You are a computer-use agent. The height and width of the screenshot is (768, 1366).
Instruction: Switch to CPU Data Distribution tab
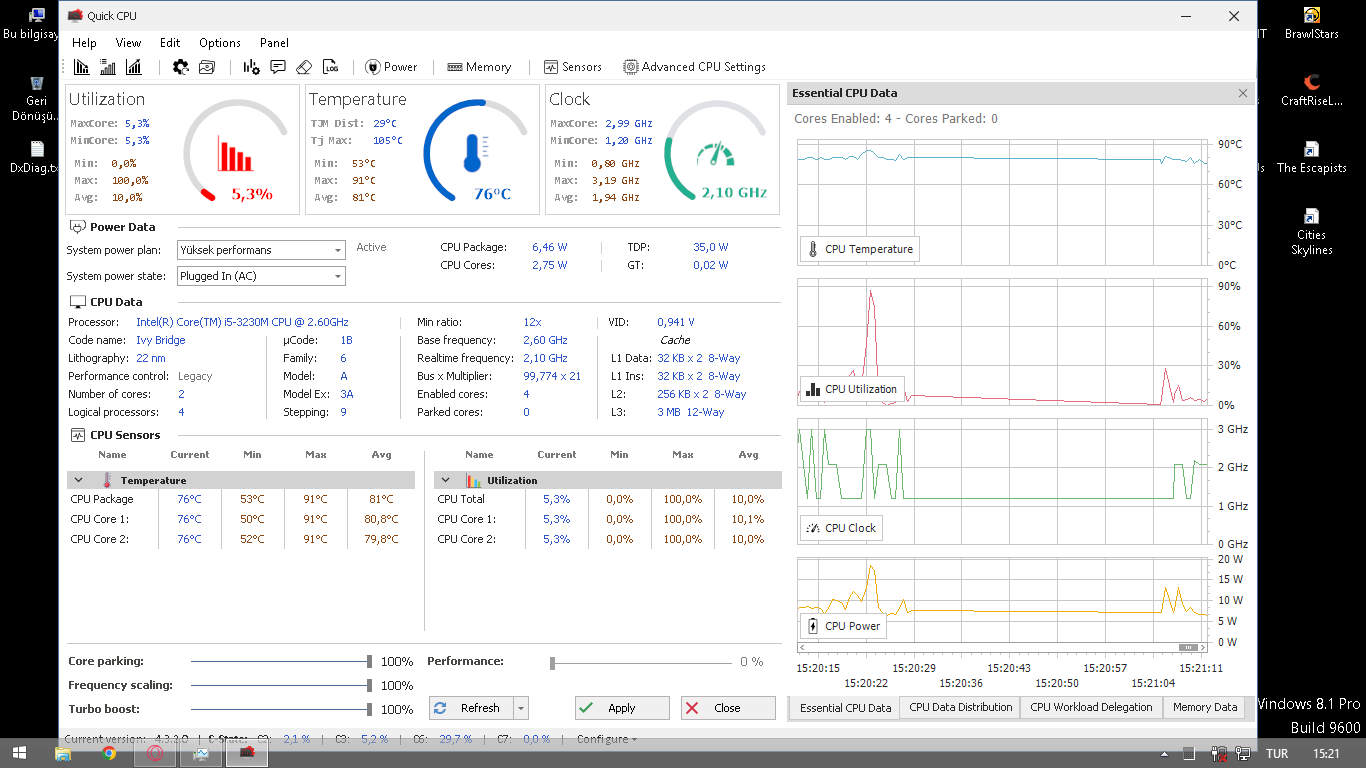[960, 707]
